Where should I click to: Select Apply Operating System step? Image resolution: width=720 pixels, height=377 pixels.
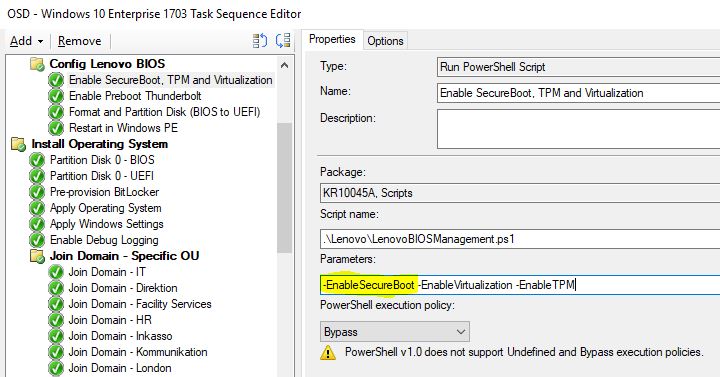(x=106, y=208)
